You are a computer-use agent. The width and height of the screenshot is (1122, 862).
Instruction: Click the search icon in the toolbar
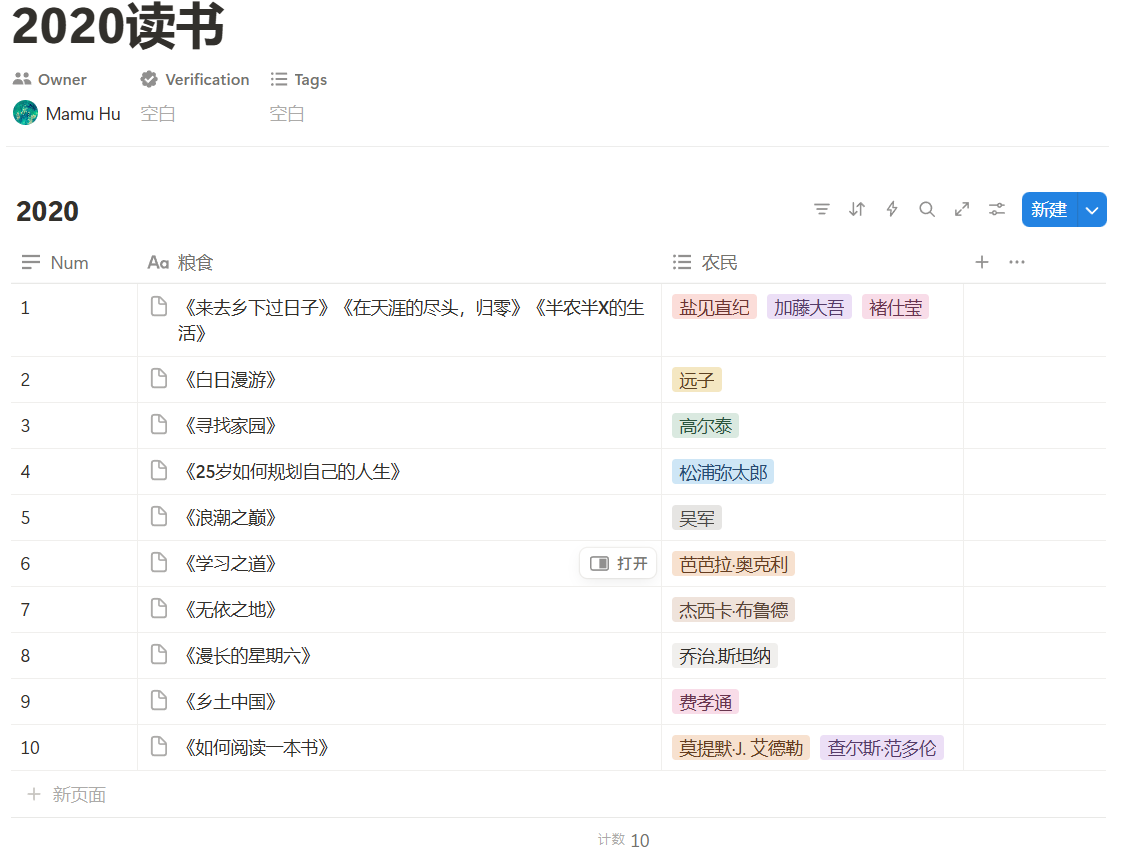pos(927,209)
